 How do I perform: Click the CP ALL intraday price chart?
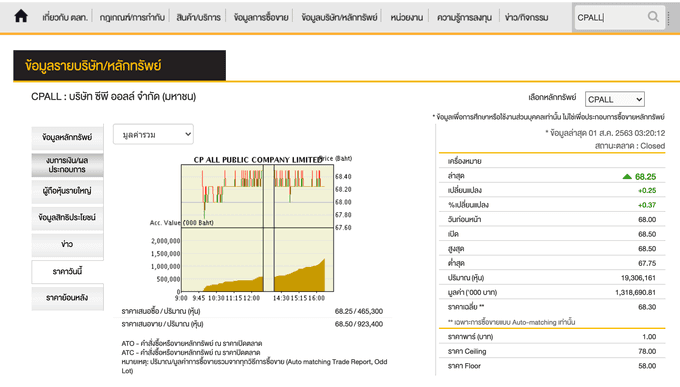click(257, 196)
